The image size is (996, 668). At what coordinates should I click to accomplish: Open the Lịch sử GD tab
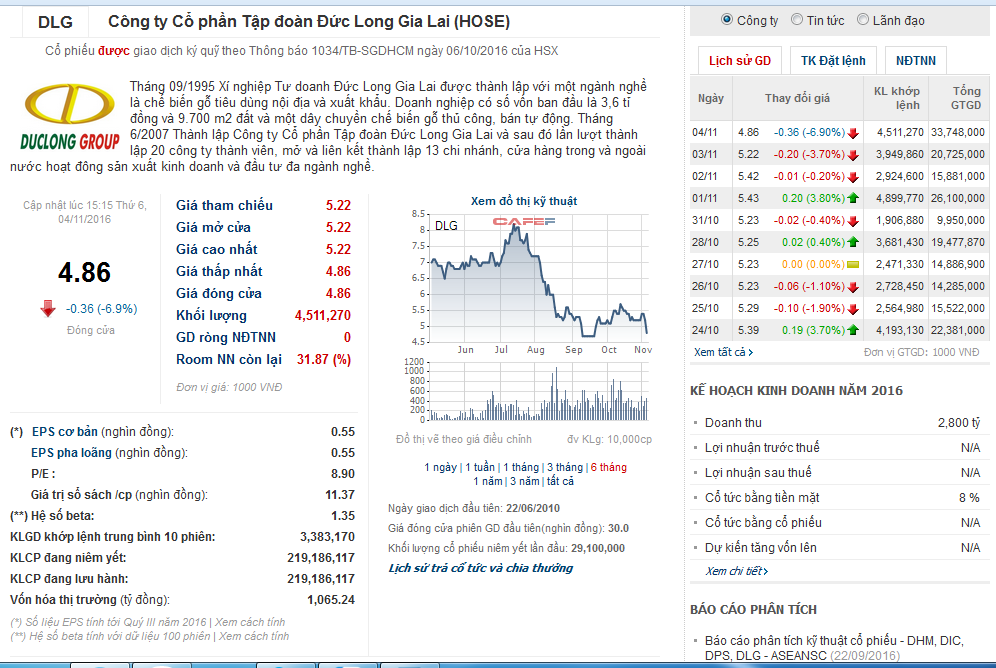point(739,60)
